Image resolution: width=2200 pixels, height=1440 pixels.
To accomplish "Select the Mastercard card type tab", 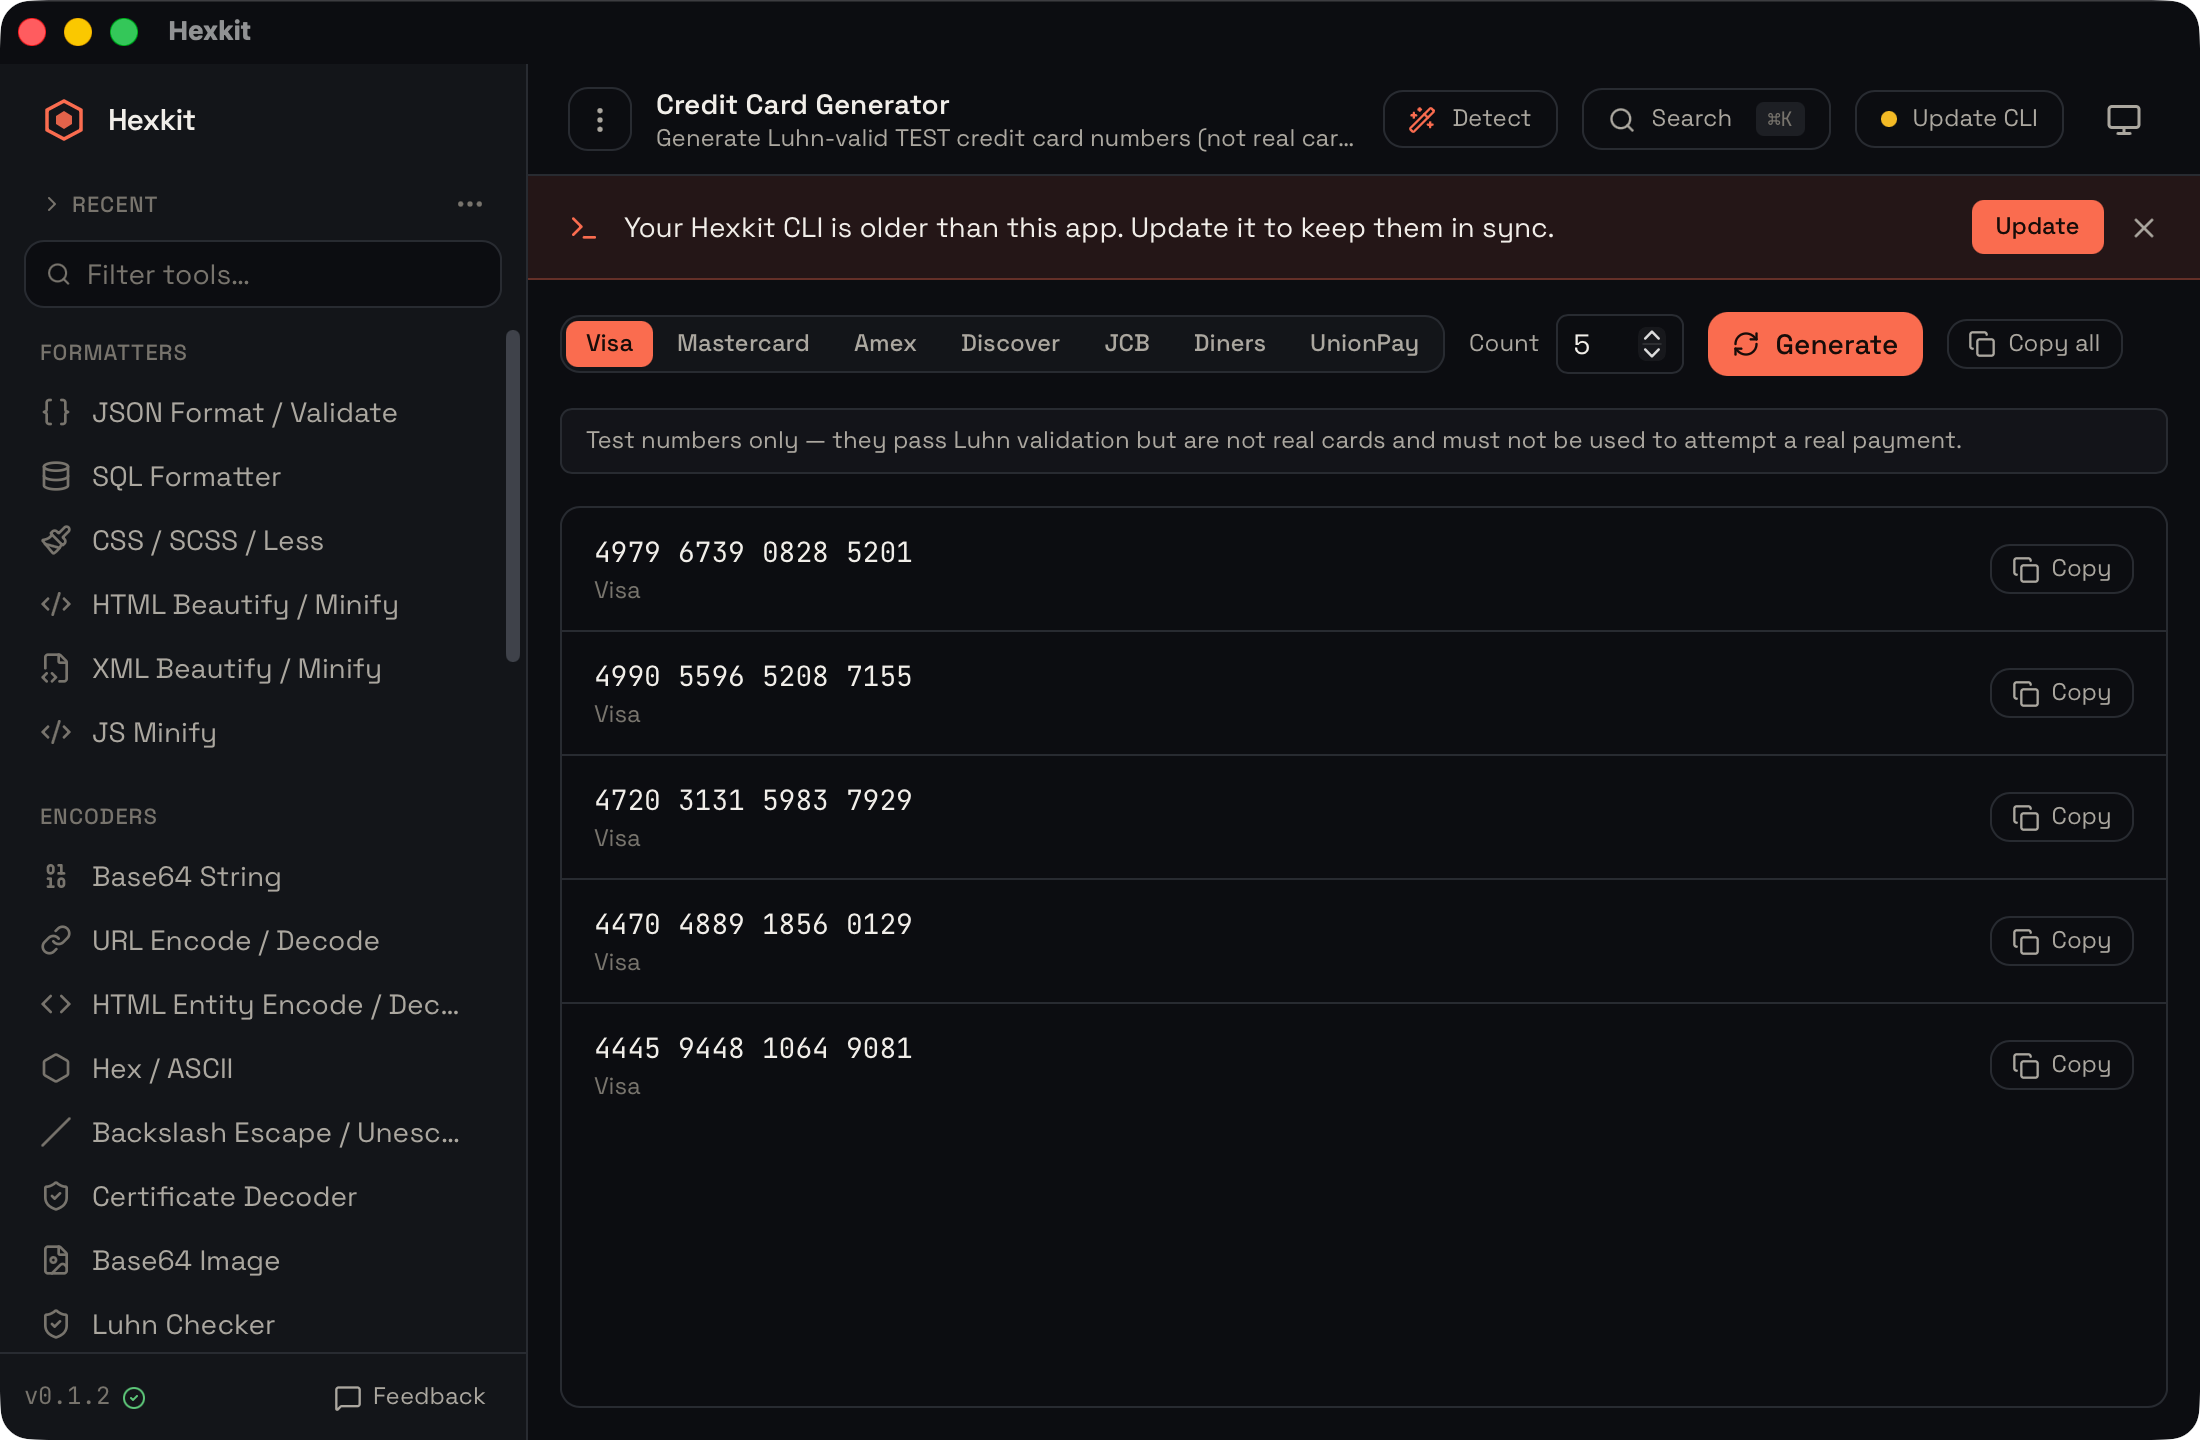I will pos(743,344).
